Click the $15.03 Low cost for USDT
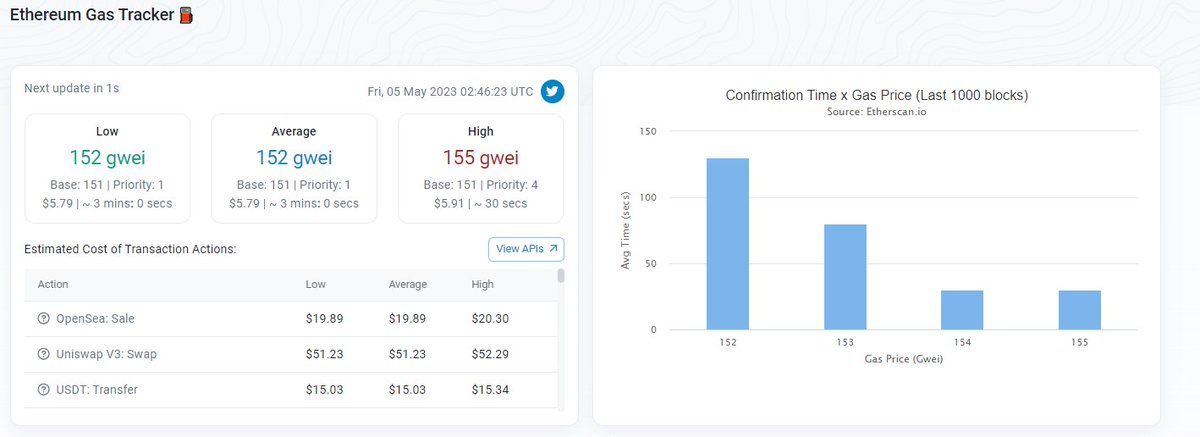 pos(324,389)
